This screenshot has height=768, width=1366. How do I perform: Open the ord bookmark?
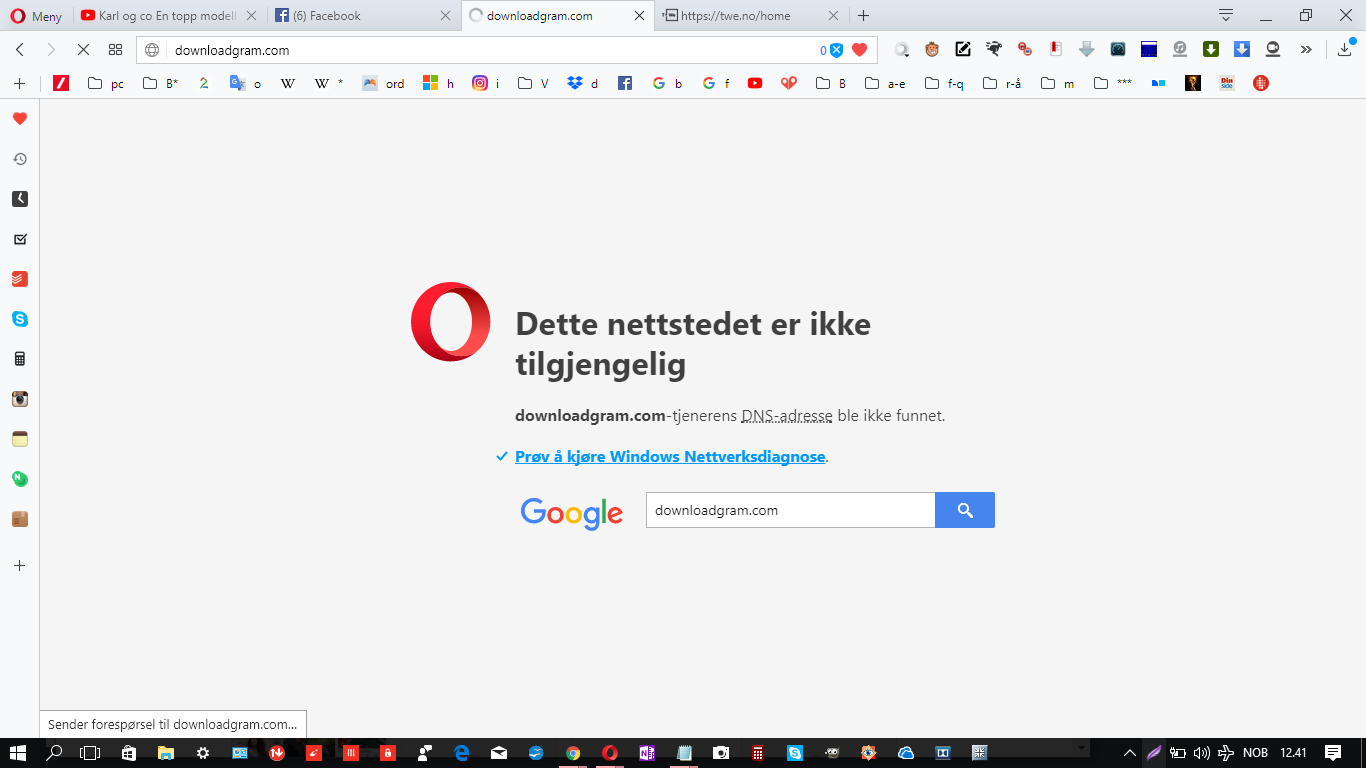pyautogui.click(x=384, y=84)
